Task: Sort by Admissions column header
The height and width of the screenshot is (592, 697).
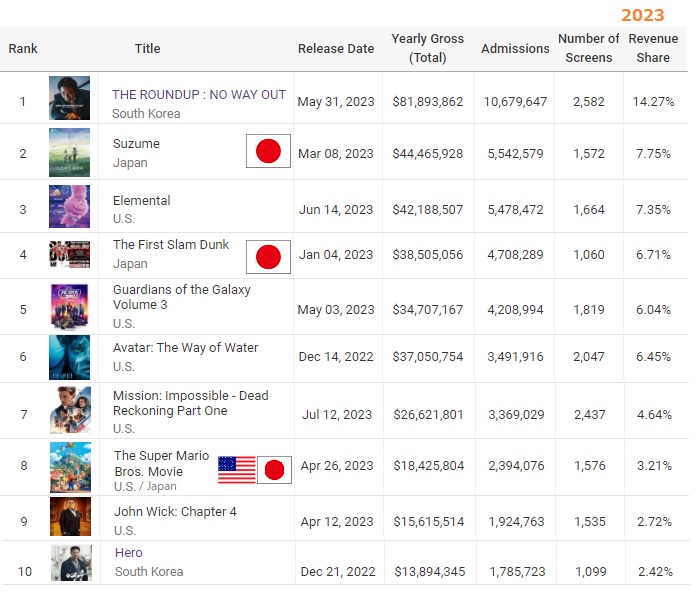Action: click(x=515, y=48)
